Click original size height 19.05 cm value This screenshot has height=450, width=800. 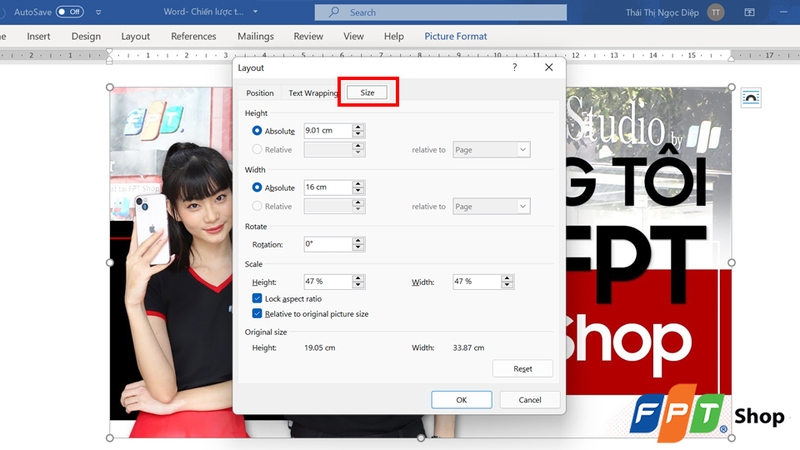[319, 347]
